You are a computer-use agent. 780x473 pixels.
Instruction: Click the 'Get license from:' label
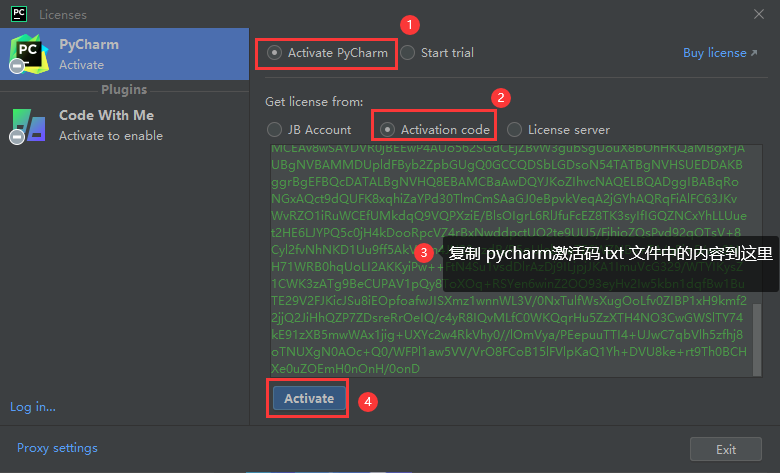(x=314, y=101)
